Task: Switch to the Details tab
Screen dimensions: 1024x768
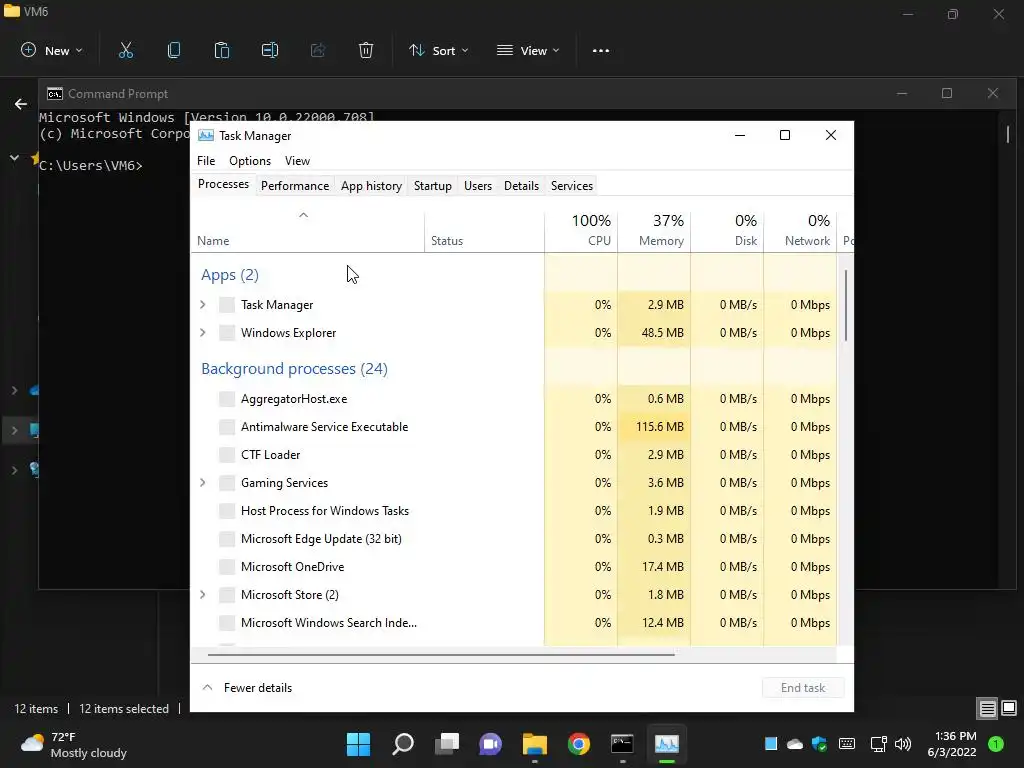Action: tap(521, 186)
